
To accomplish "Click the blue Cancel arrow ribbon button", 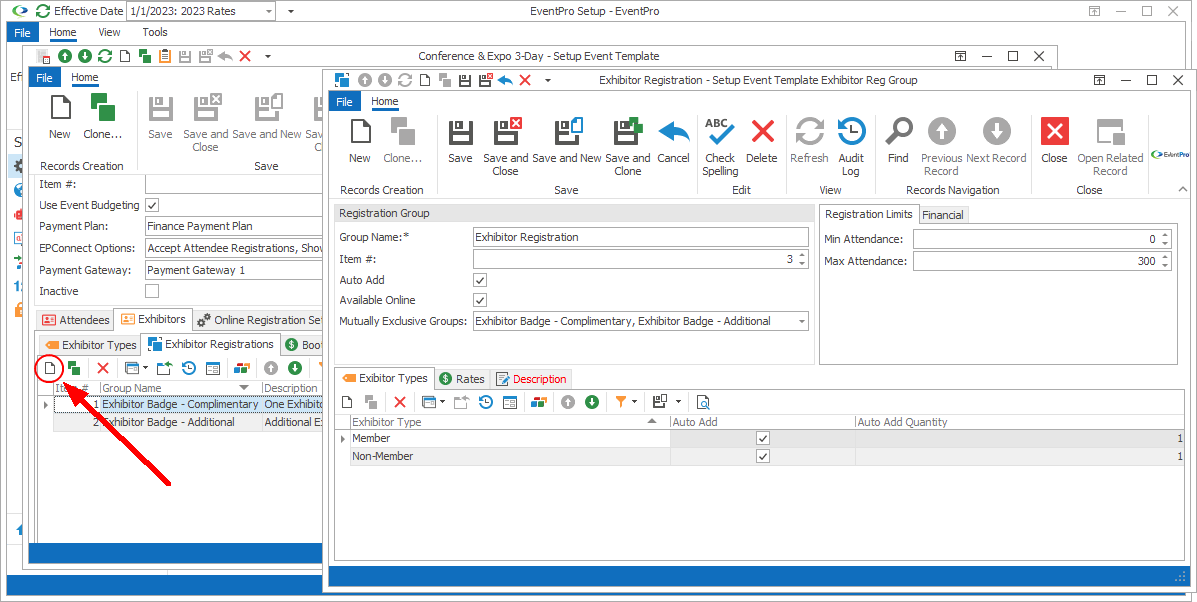I will point(673,141).
